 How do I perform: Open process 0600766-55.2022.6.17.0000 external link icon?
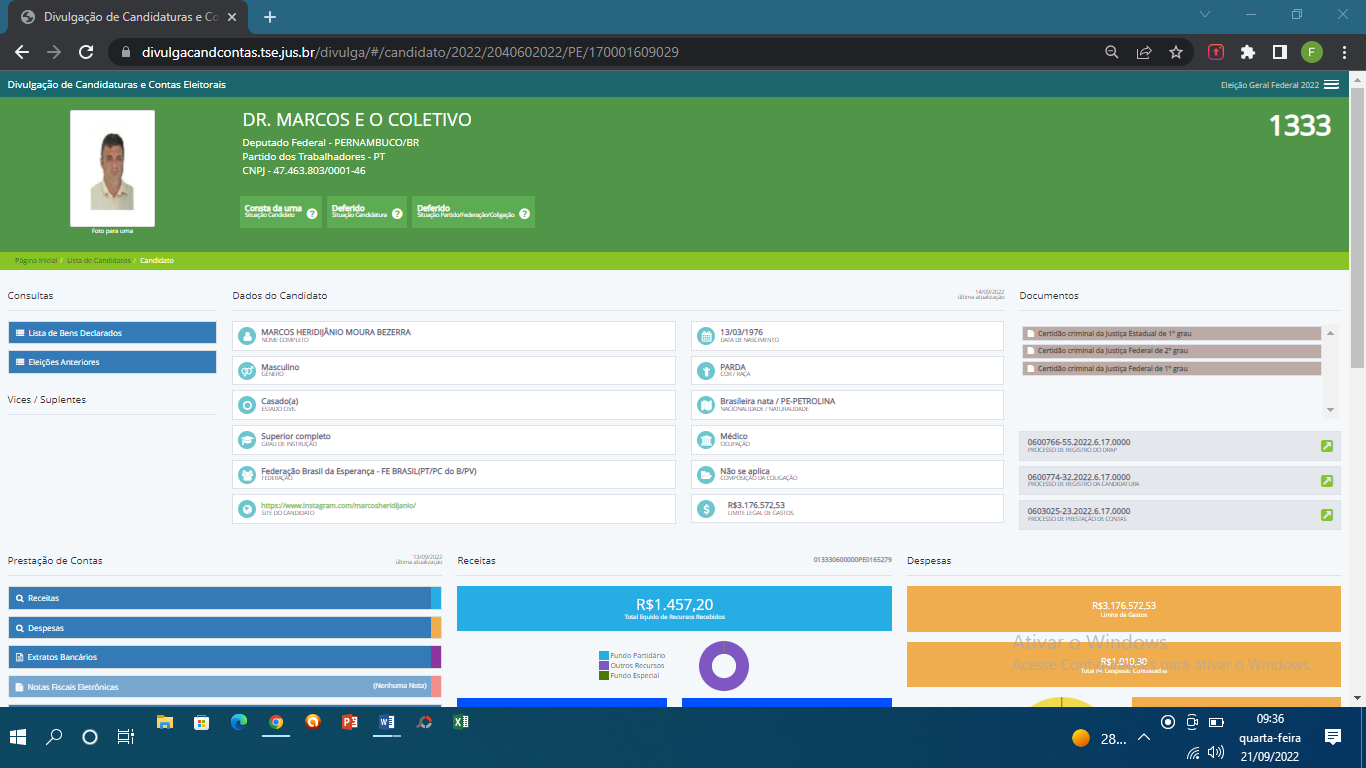[1327, 446]
